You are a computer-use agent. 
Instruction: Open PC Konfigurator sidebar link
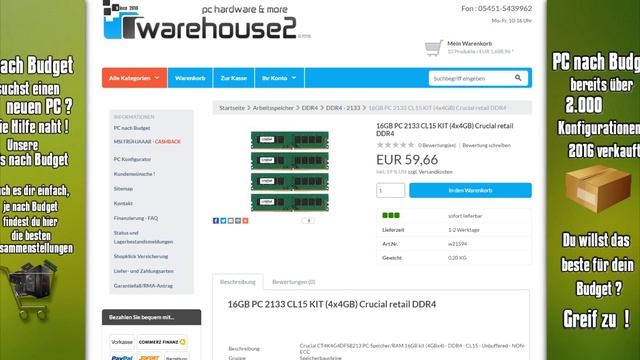(x=132, y=159)
